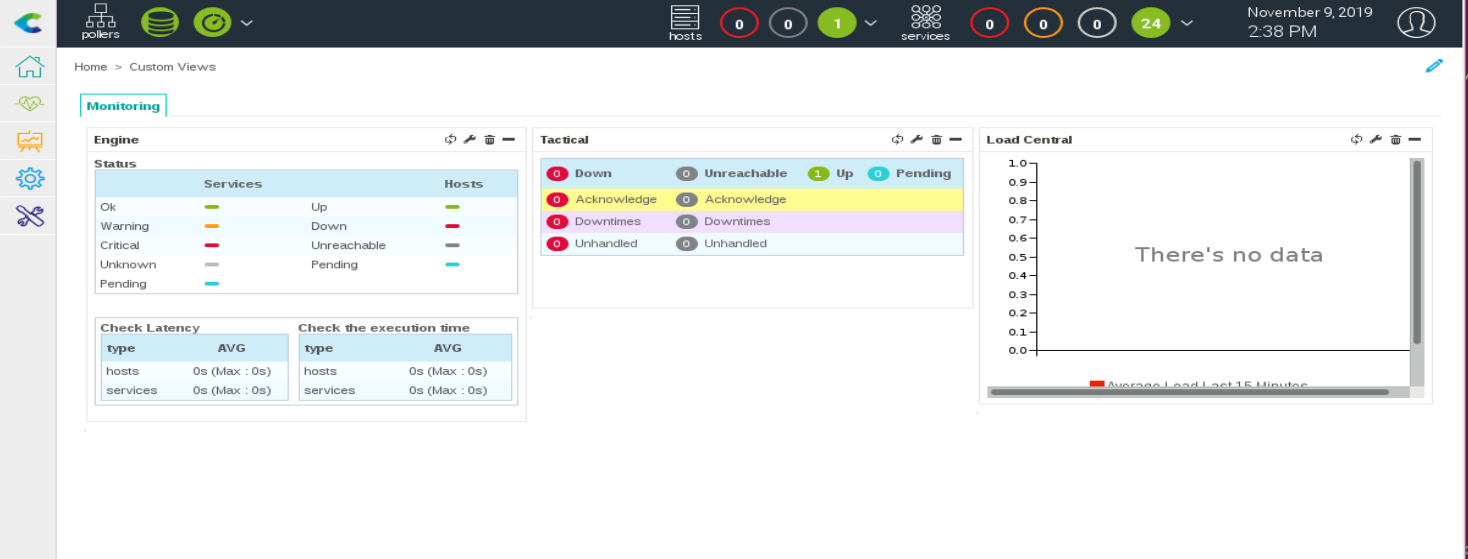Collapse the Load Central widget

coord(1415,140)
